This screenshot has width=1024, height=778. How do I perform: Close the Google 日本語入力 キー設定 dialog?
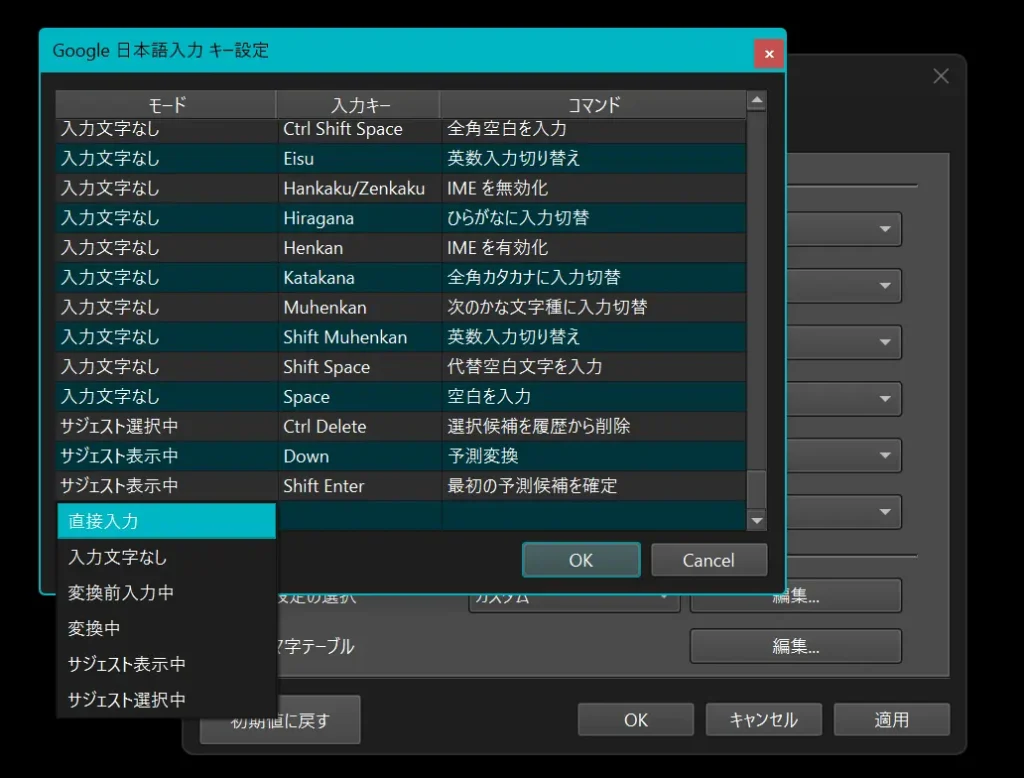pyautogui.click(x=769, y=54)
